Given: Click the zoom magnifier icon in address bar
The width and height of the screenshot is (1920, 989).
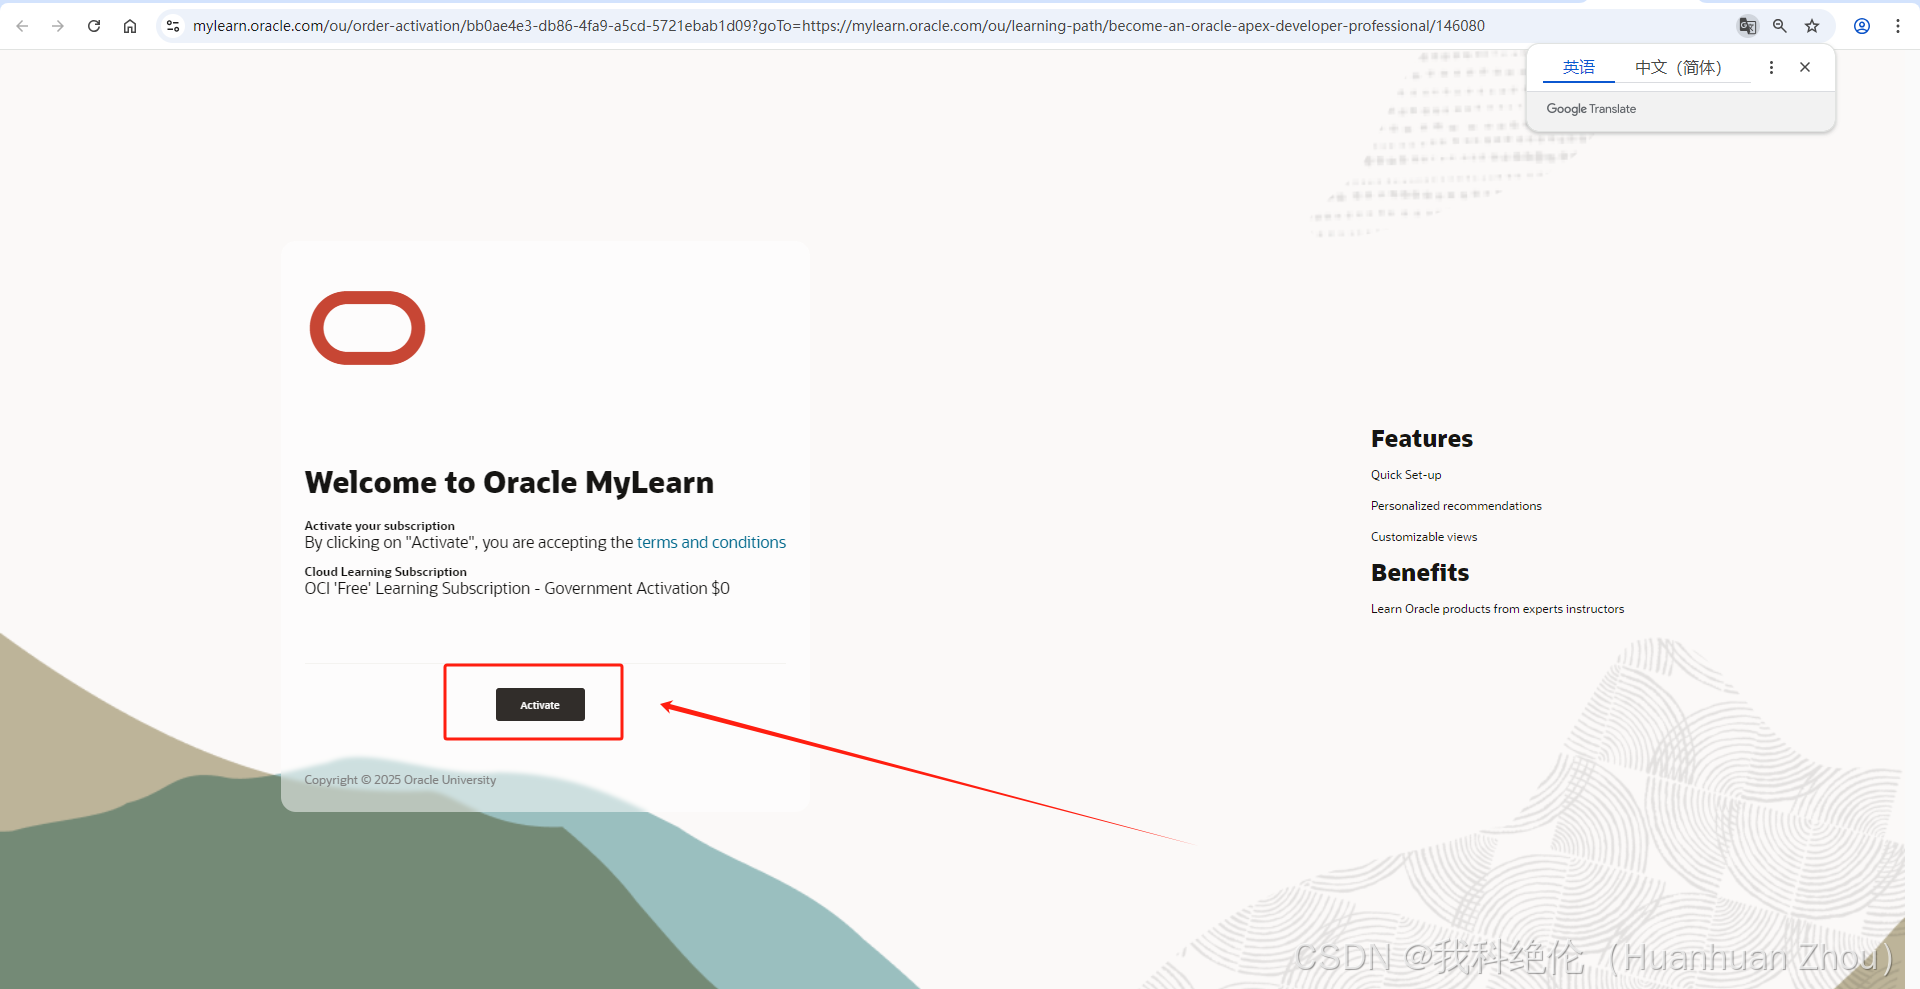Looking at the screenshot, I should pos(1780,26).
